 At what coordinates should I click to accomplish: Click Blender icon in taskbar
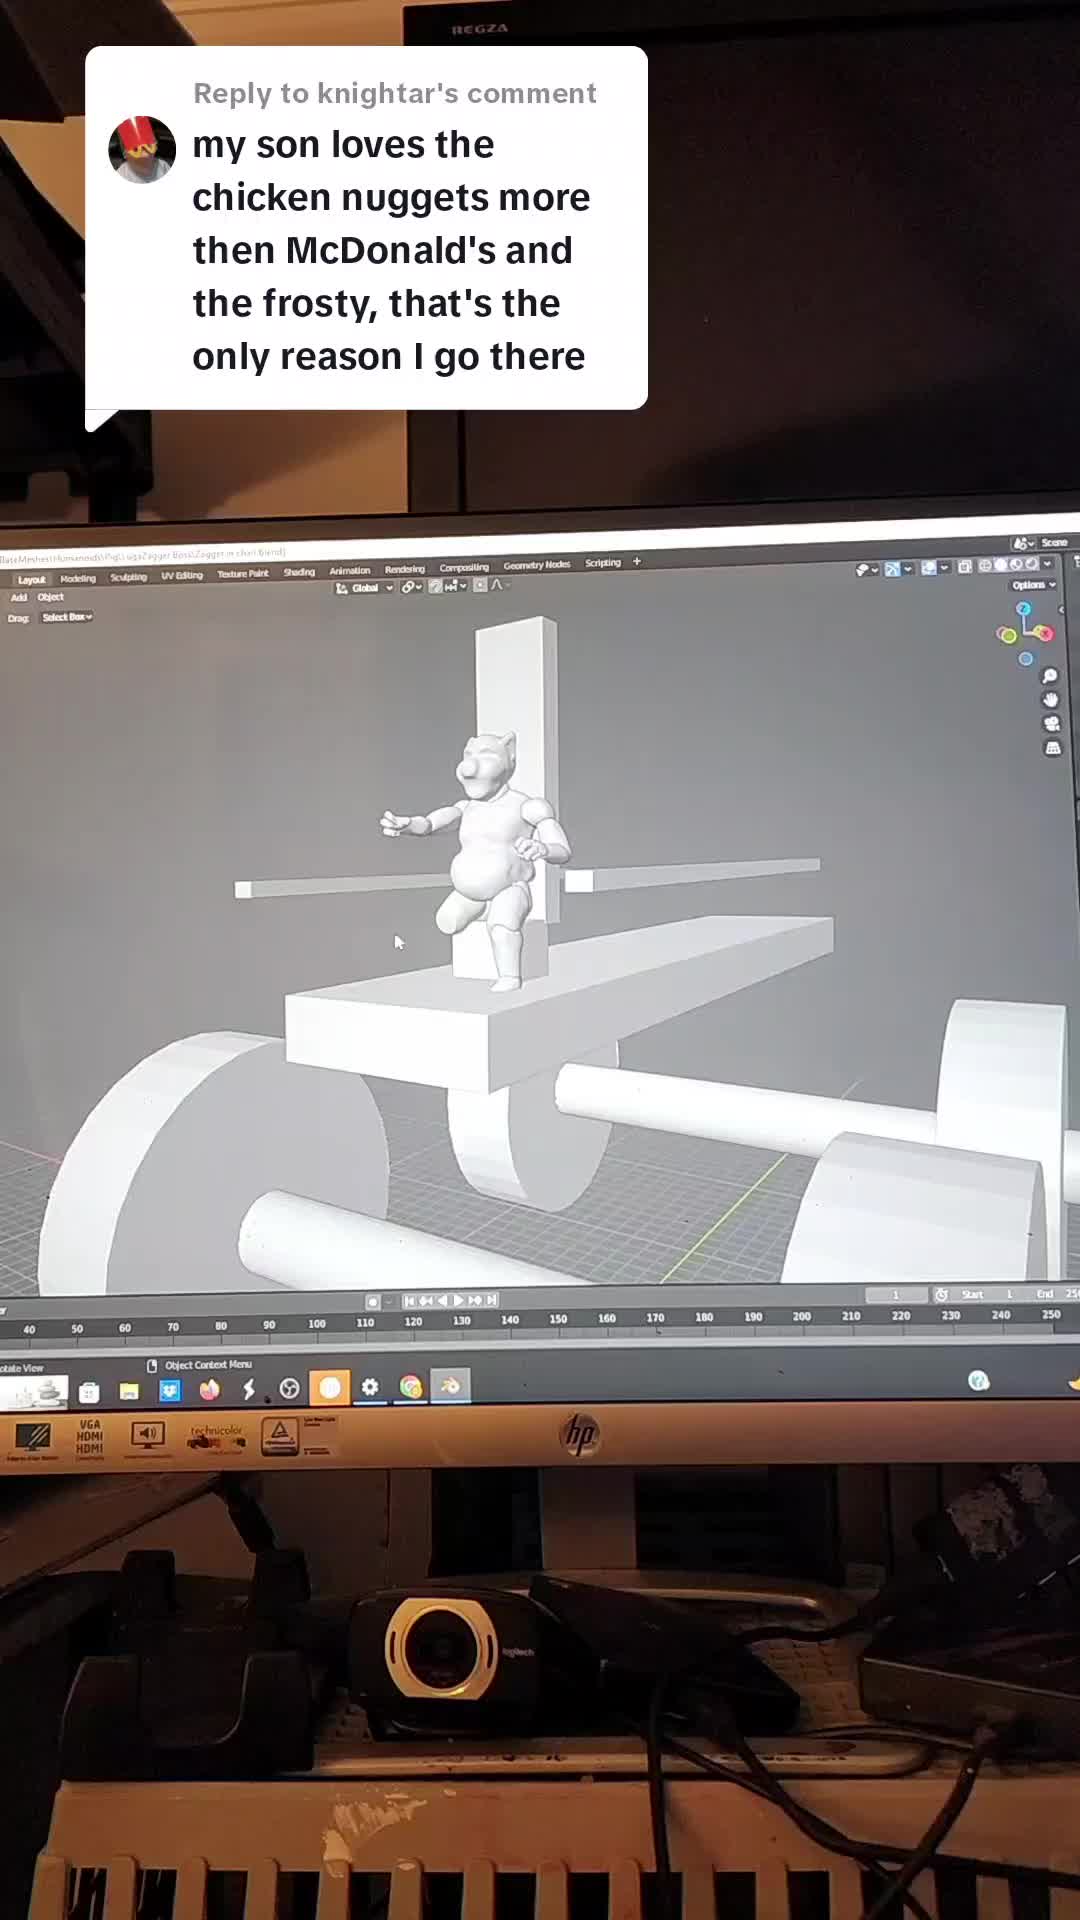tap(450, 1385)
